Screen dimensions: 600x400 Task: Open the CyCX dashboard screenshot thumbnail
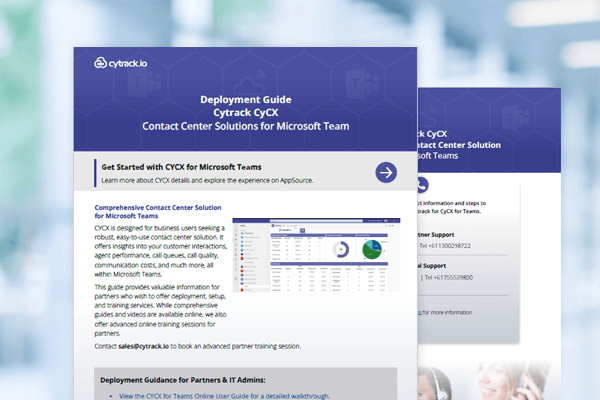coord(316,255)
